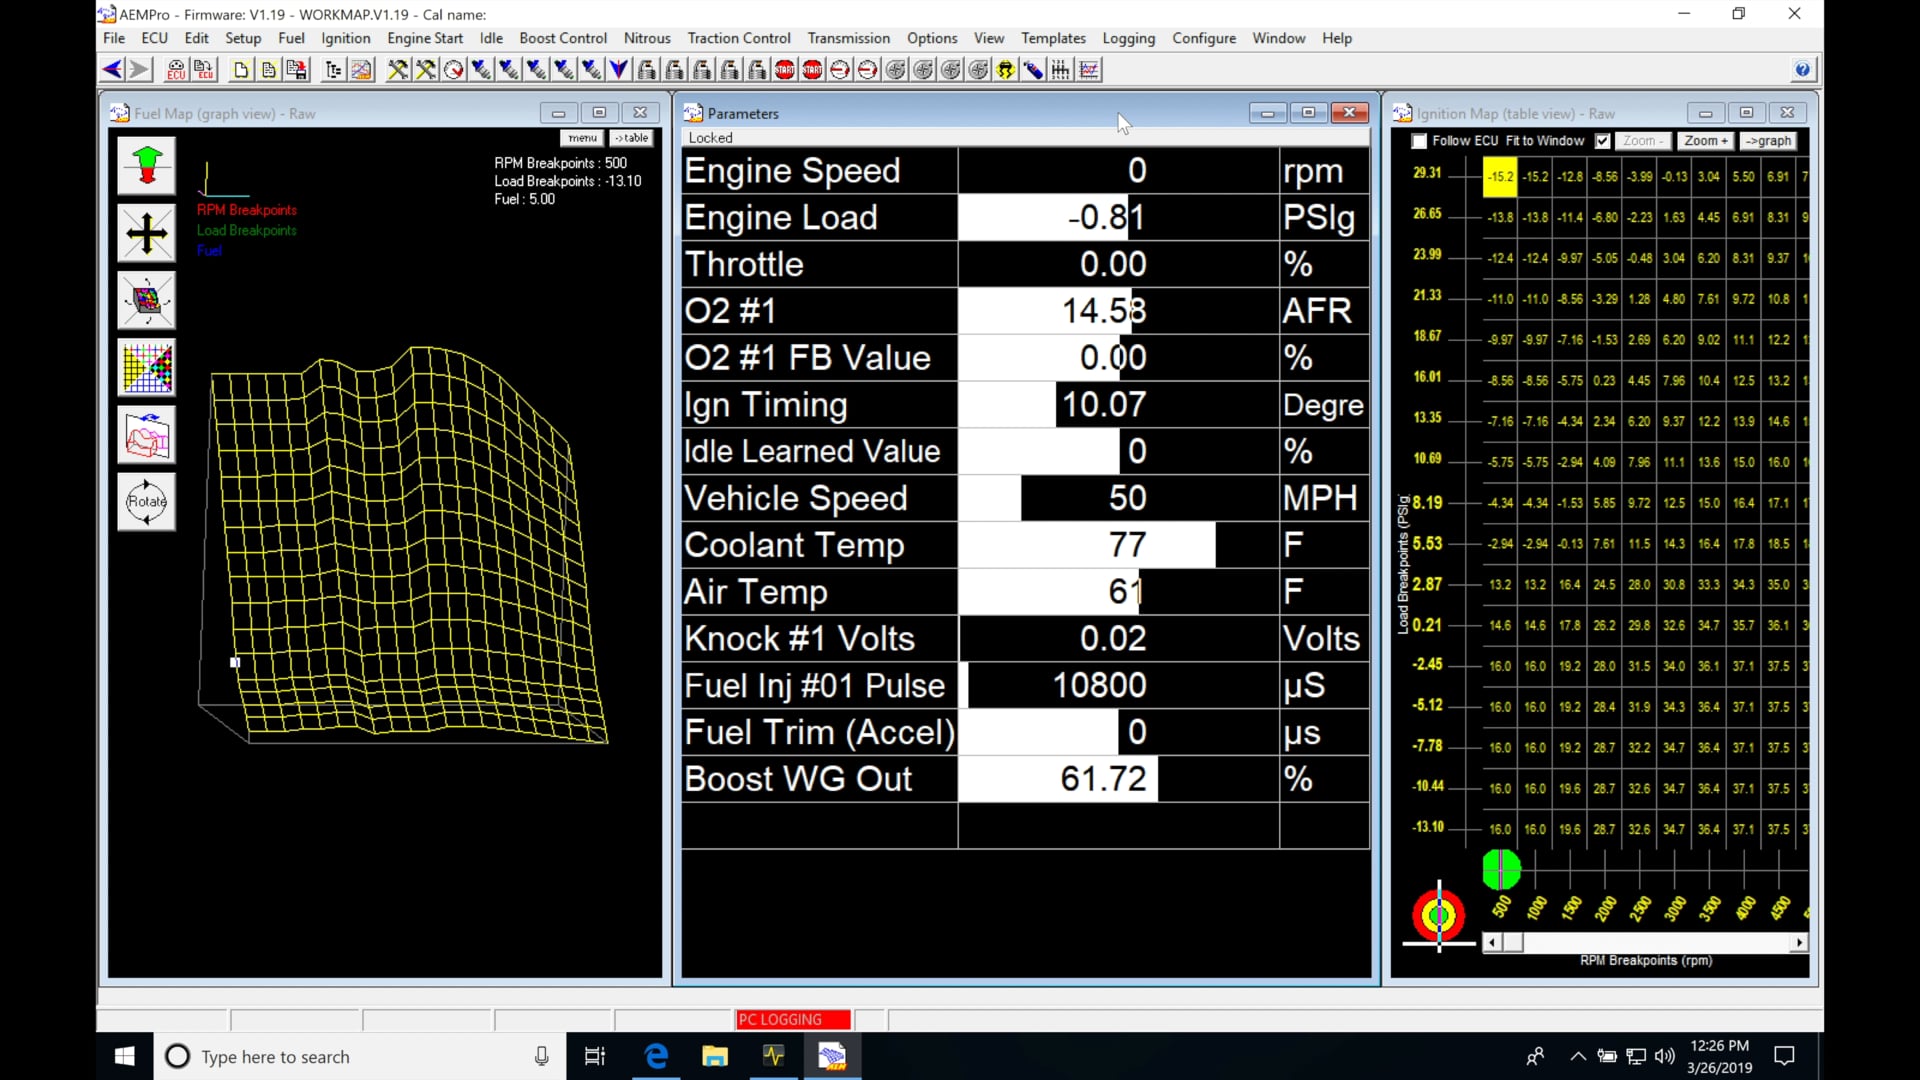Open the Logging menu
This screenshot has height=1080, width=1920.
[x=1128, y=38]
